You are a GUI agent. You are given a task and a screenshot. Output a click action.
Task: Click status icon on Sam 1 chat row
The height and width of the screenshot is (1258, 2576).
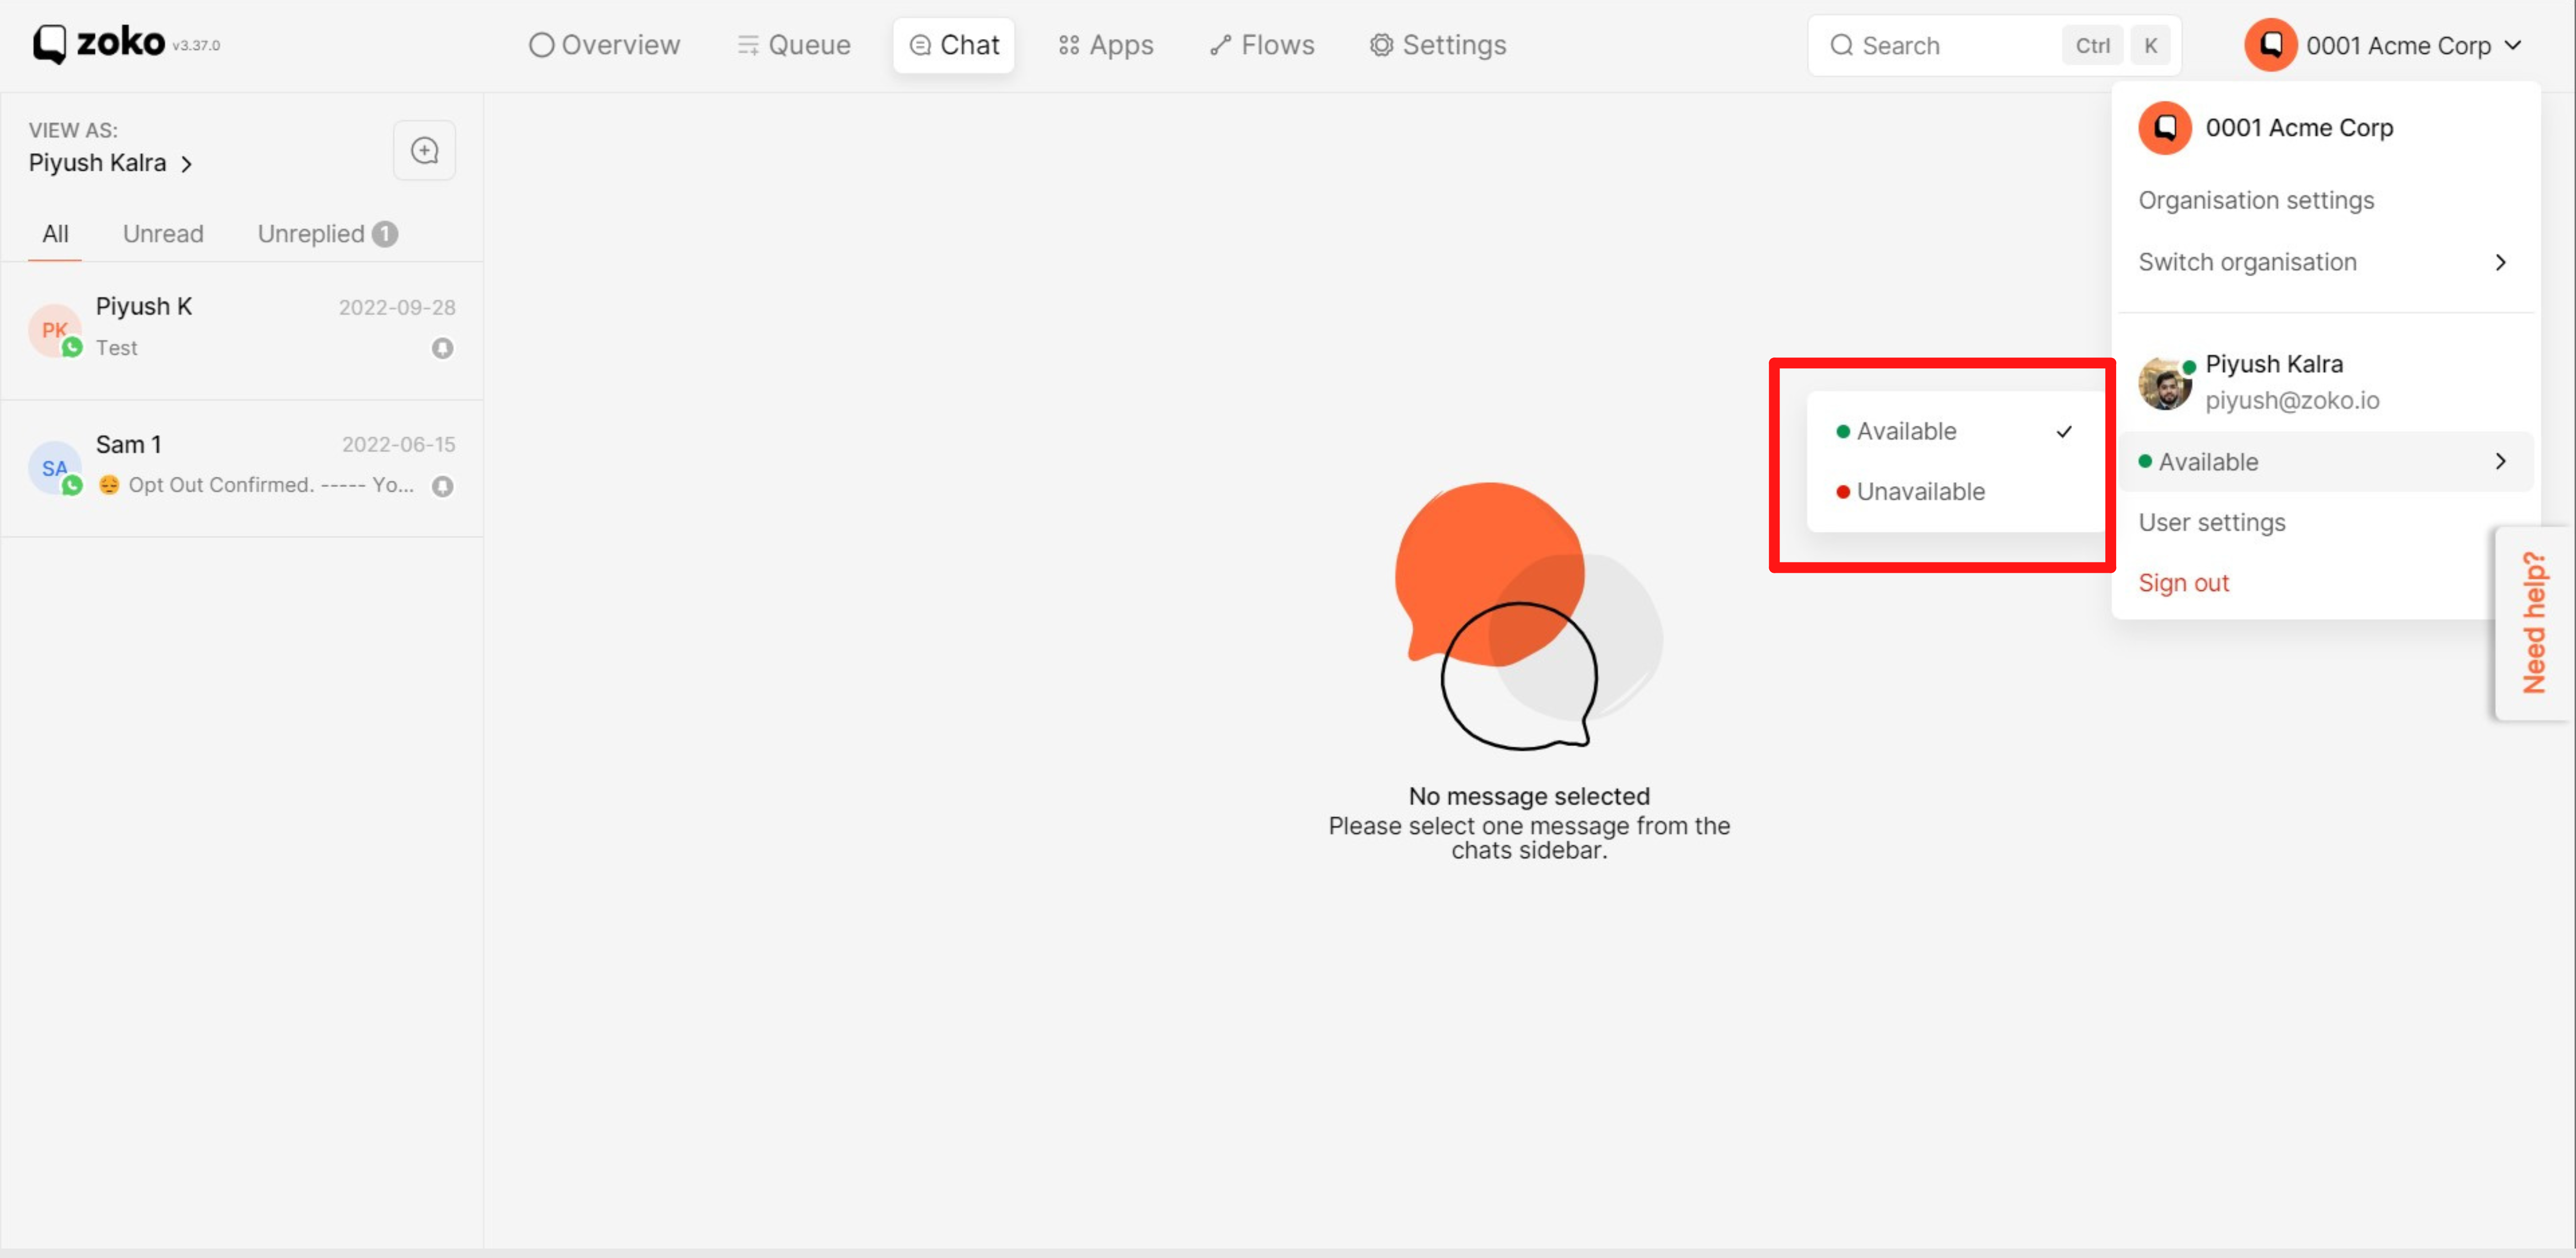[442, 486]
